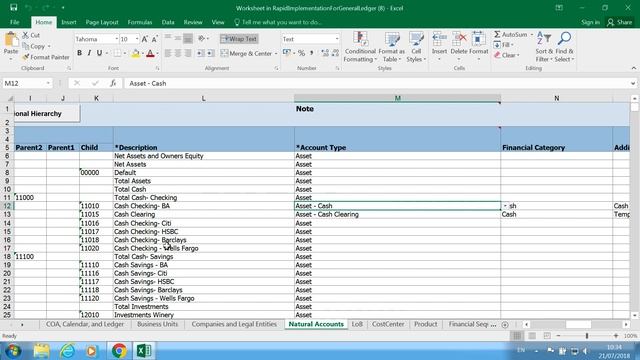Switch to the Formulas tab
The width and height of the screenshot is (640, 360).
click(140, 22)
